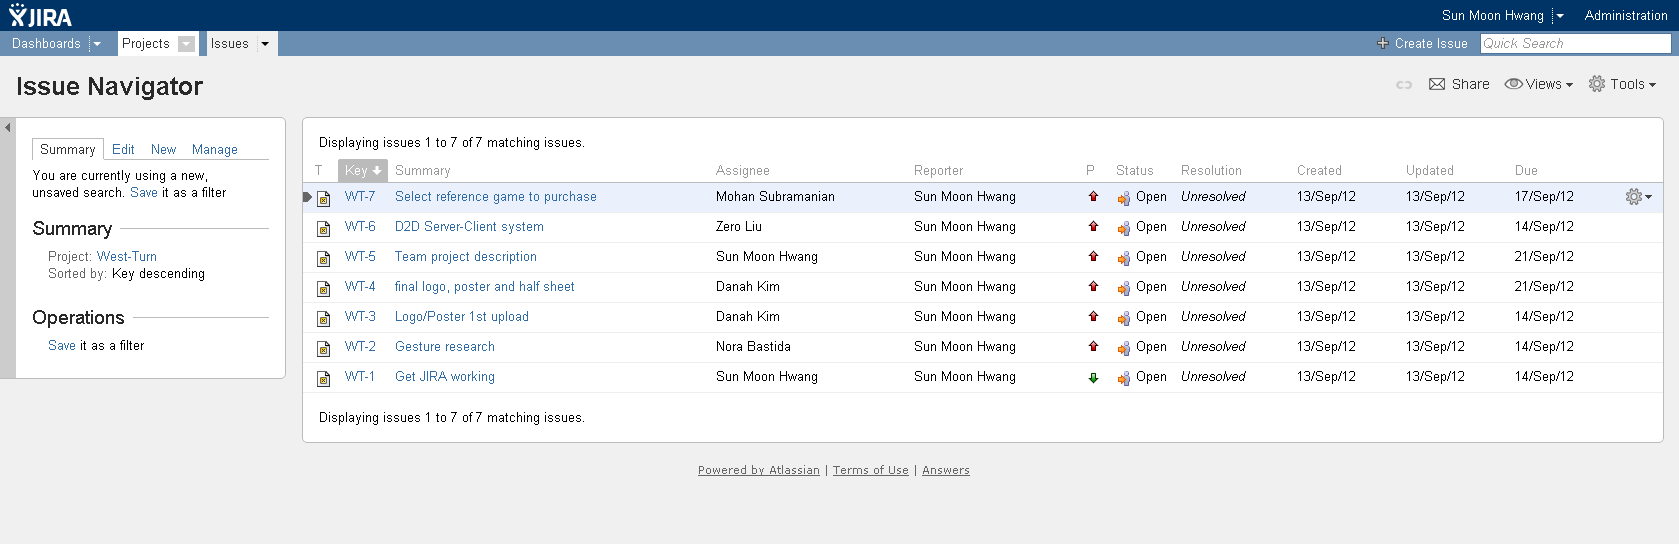Screen dimensions: 1679x544
Task: Open the Tools gear menu
Action: (1622, 84)
